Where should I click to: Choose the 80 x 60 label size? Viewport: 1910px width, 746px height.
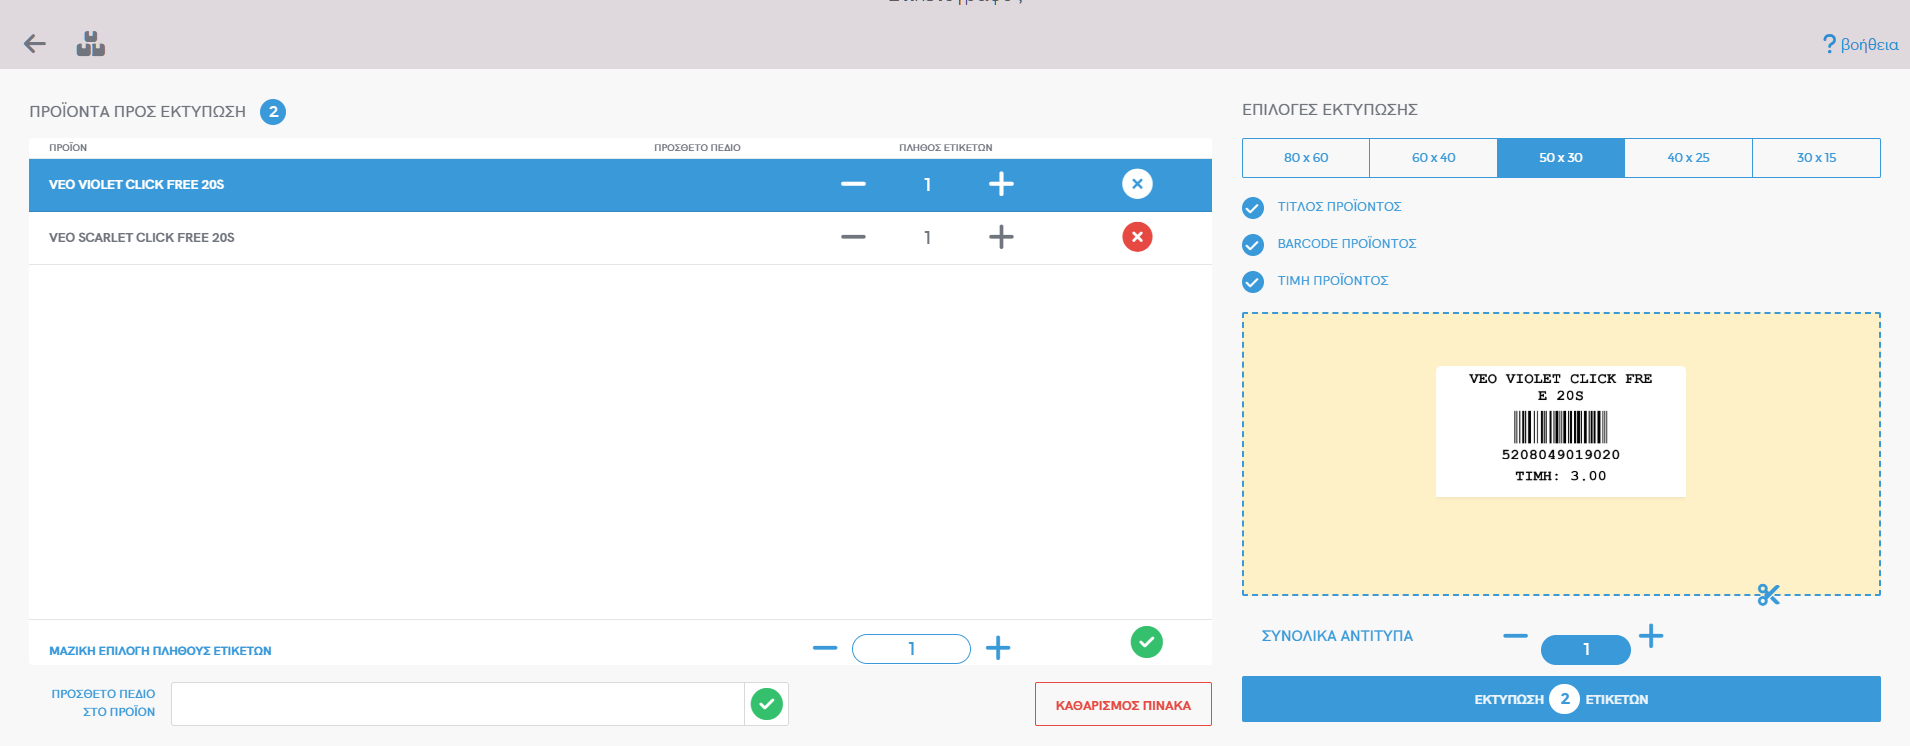pos(1306,158)
